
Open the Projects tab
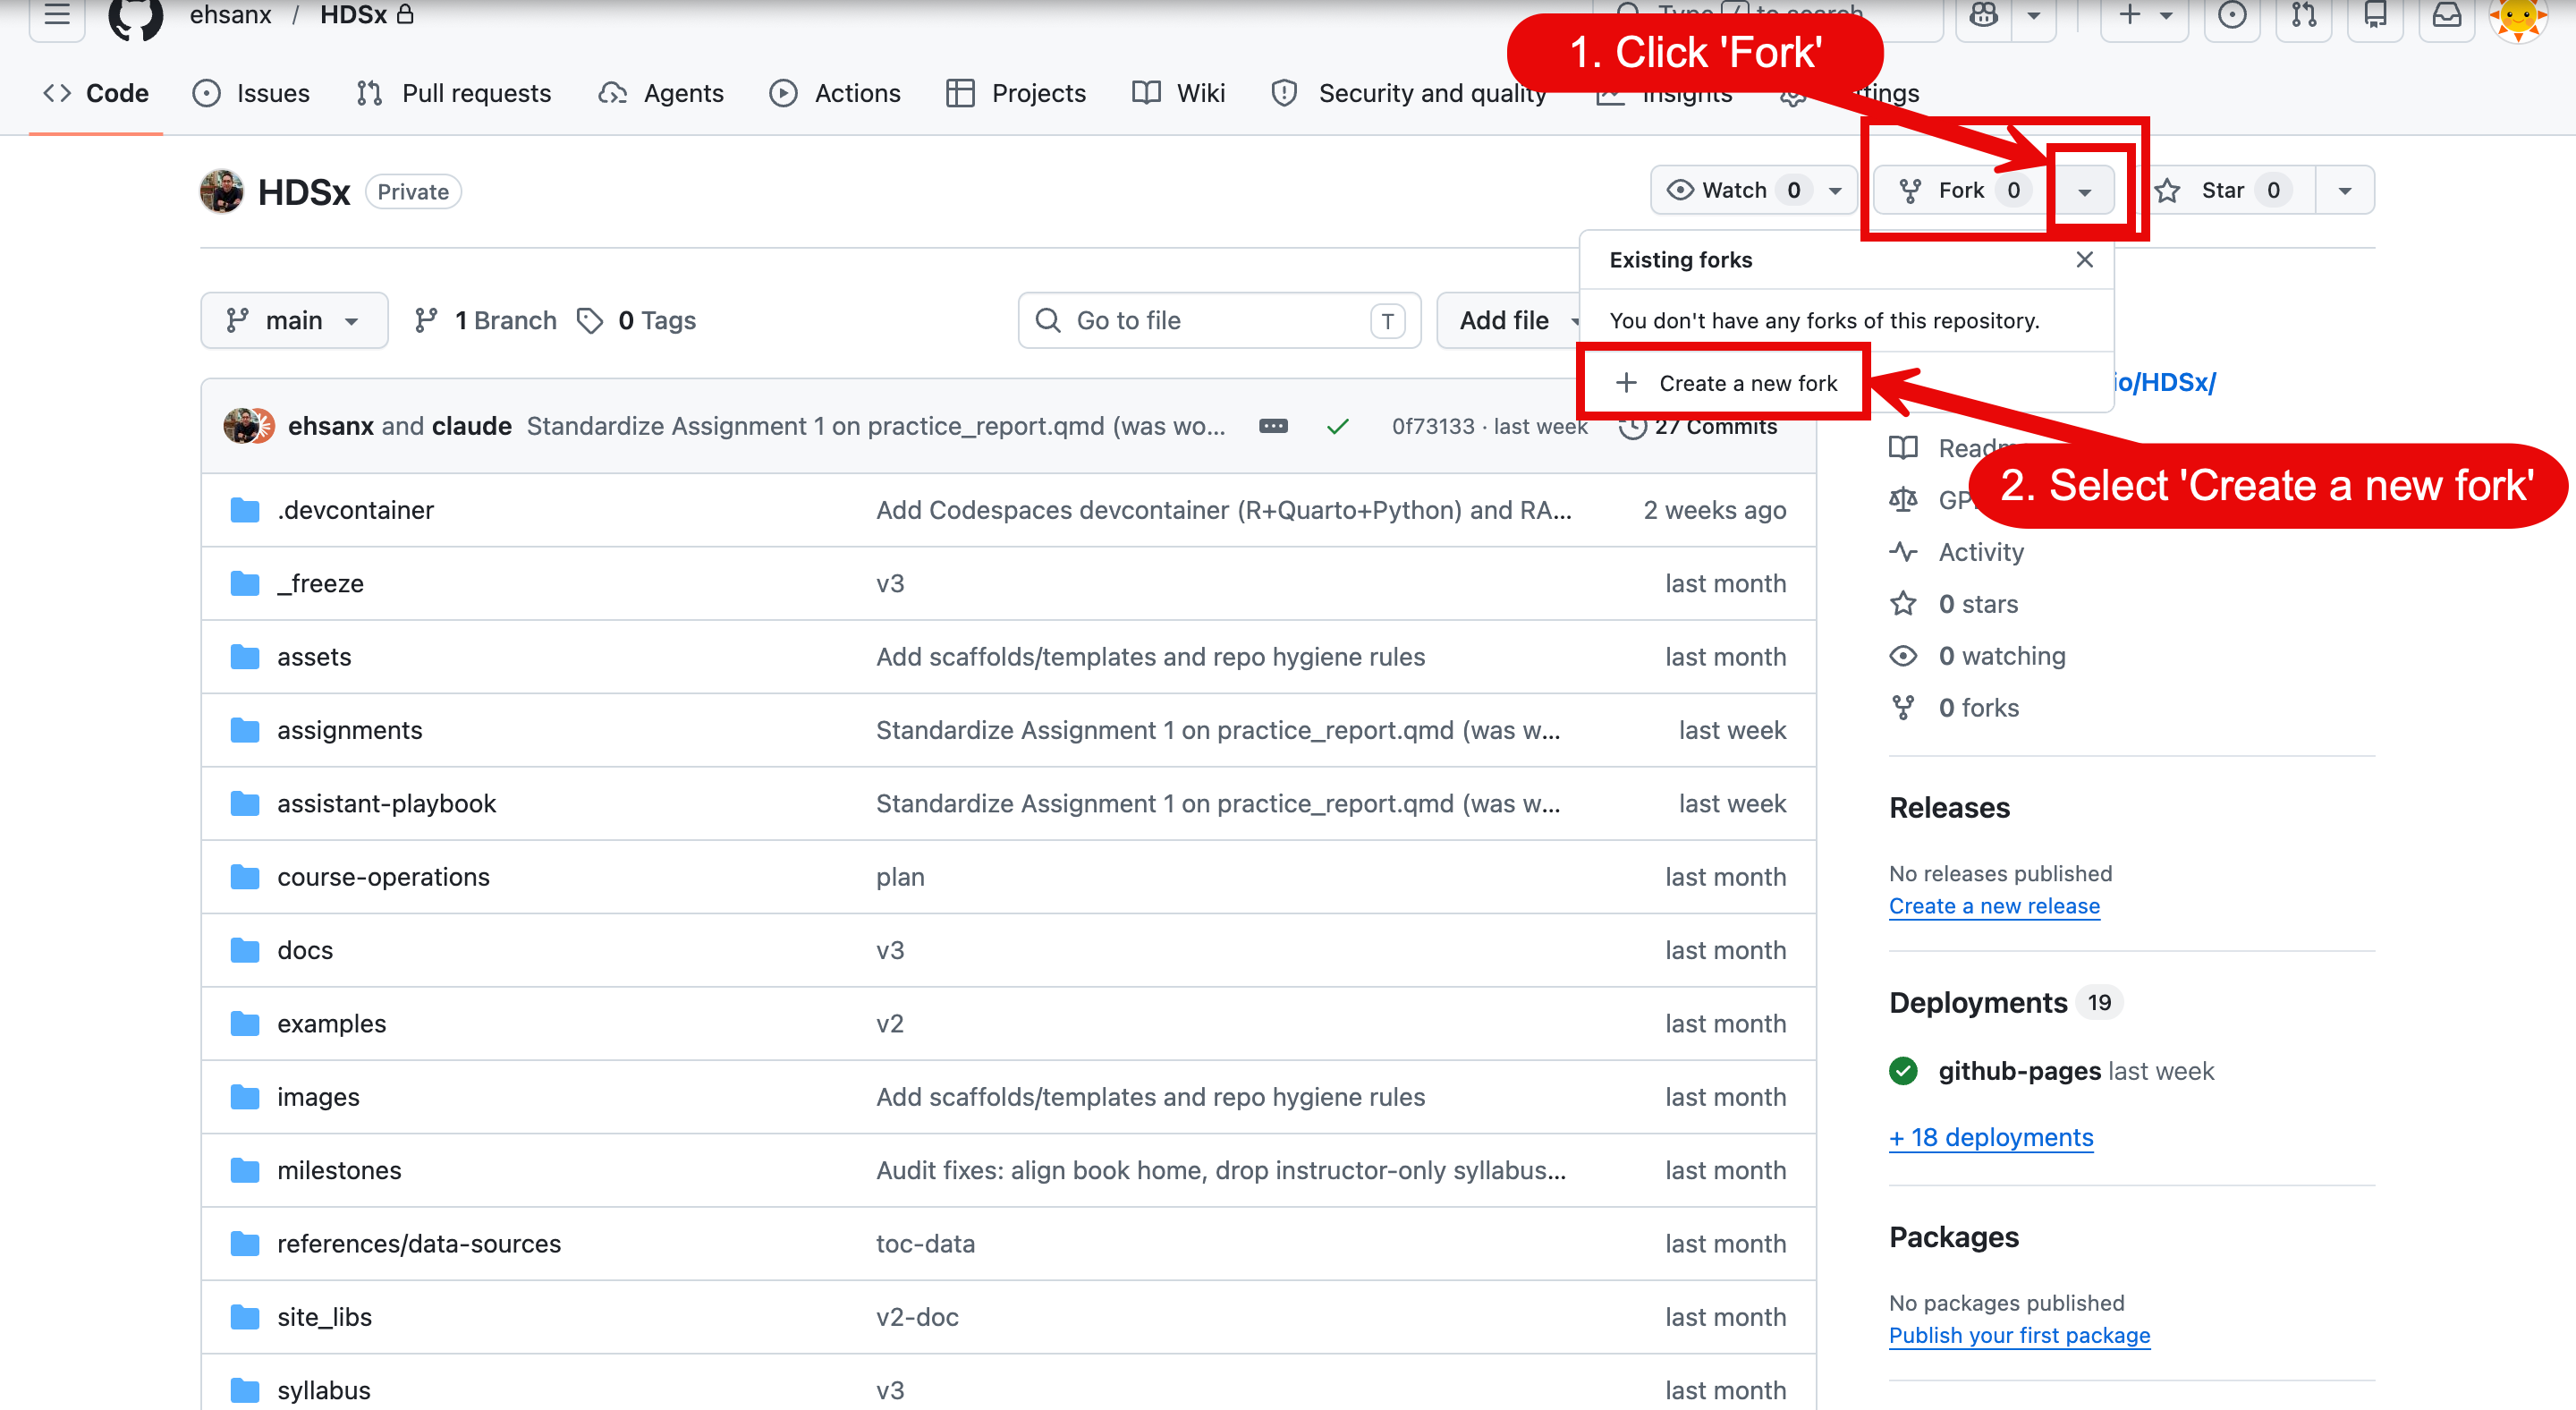pyautogui.click(x=1016, y=93)
